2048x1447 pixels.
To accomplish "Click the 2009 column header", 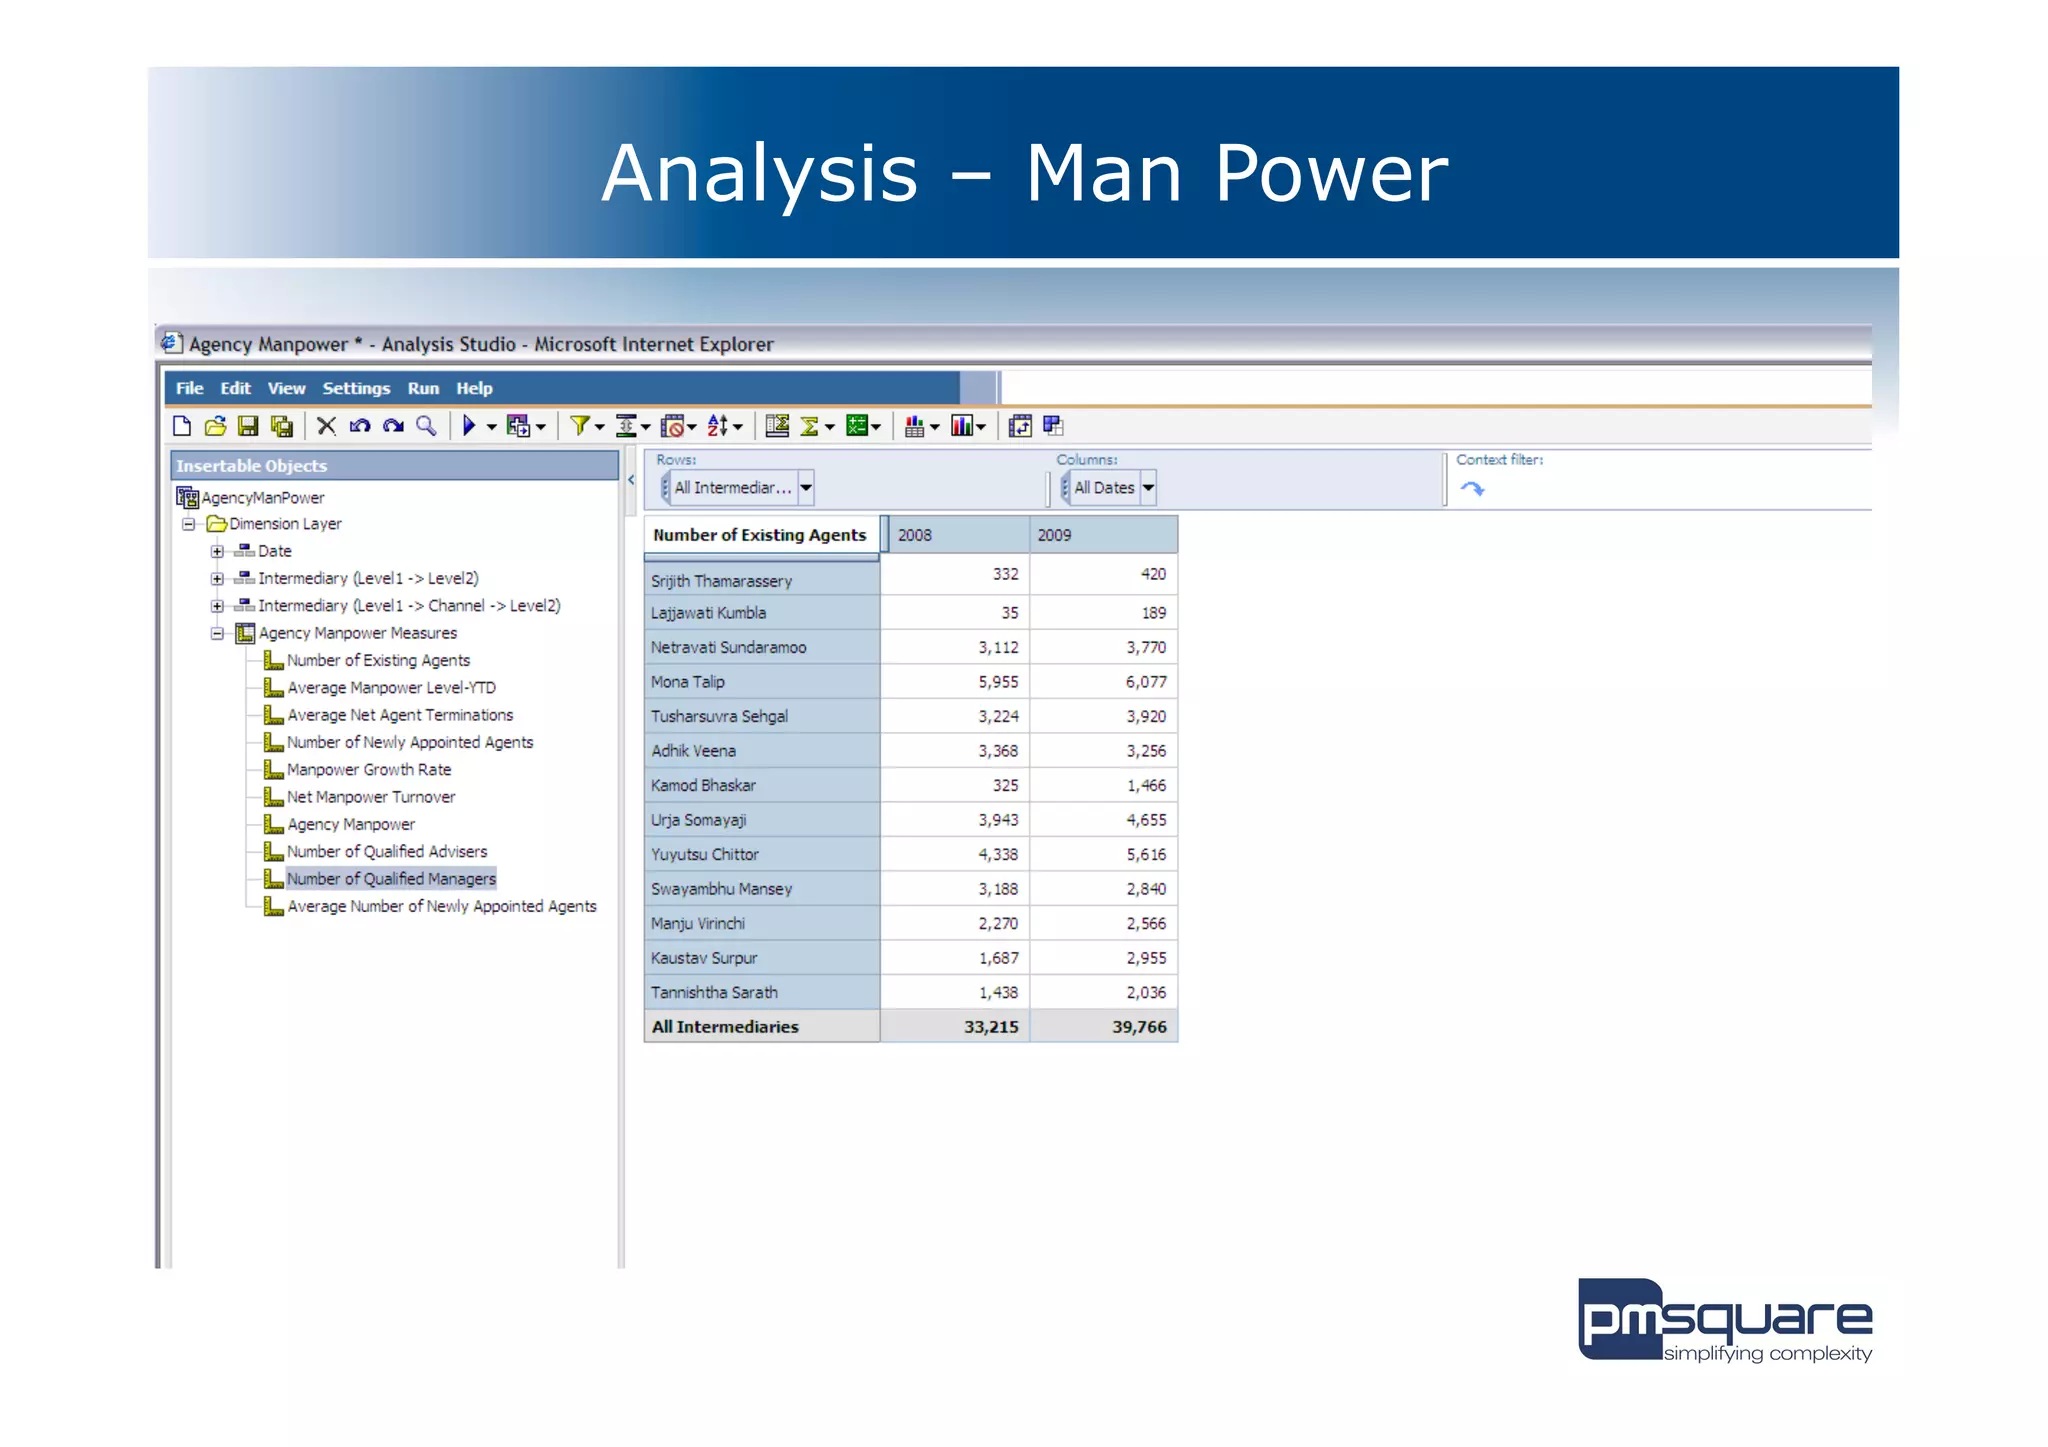I will [x=1104, y=535].
